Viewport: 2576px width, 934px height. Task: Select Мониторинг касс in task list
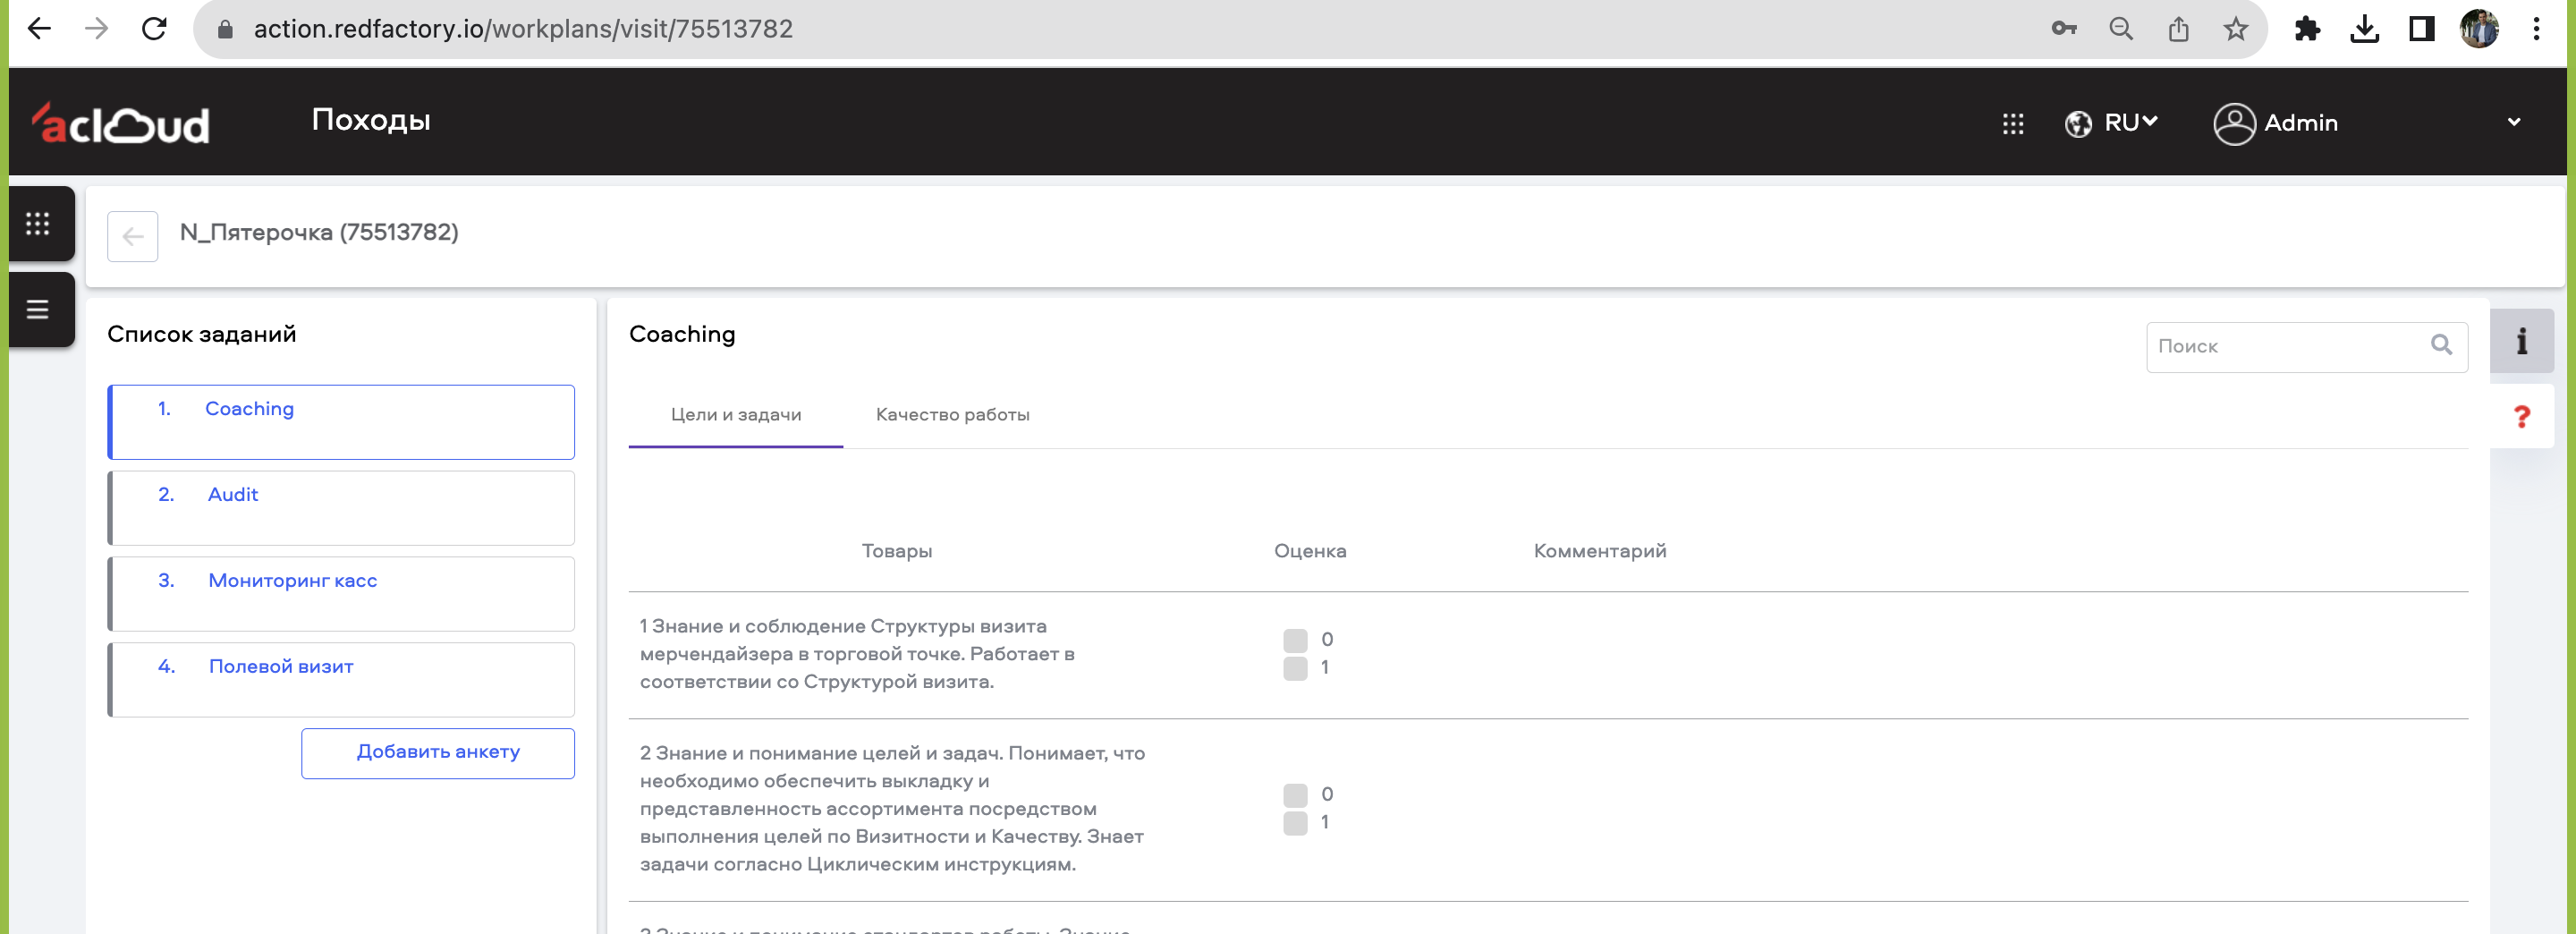341,594
